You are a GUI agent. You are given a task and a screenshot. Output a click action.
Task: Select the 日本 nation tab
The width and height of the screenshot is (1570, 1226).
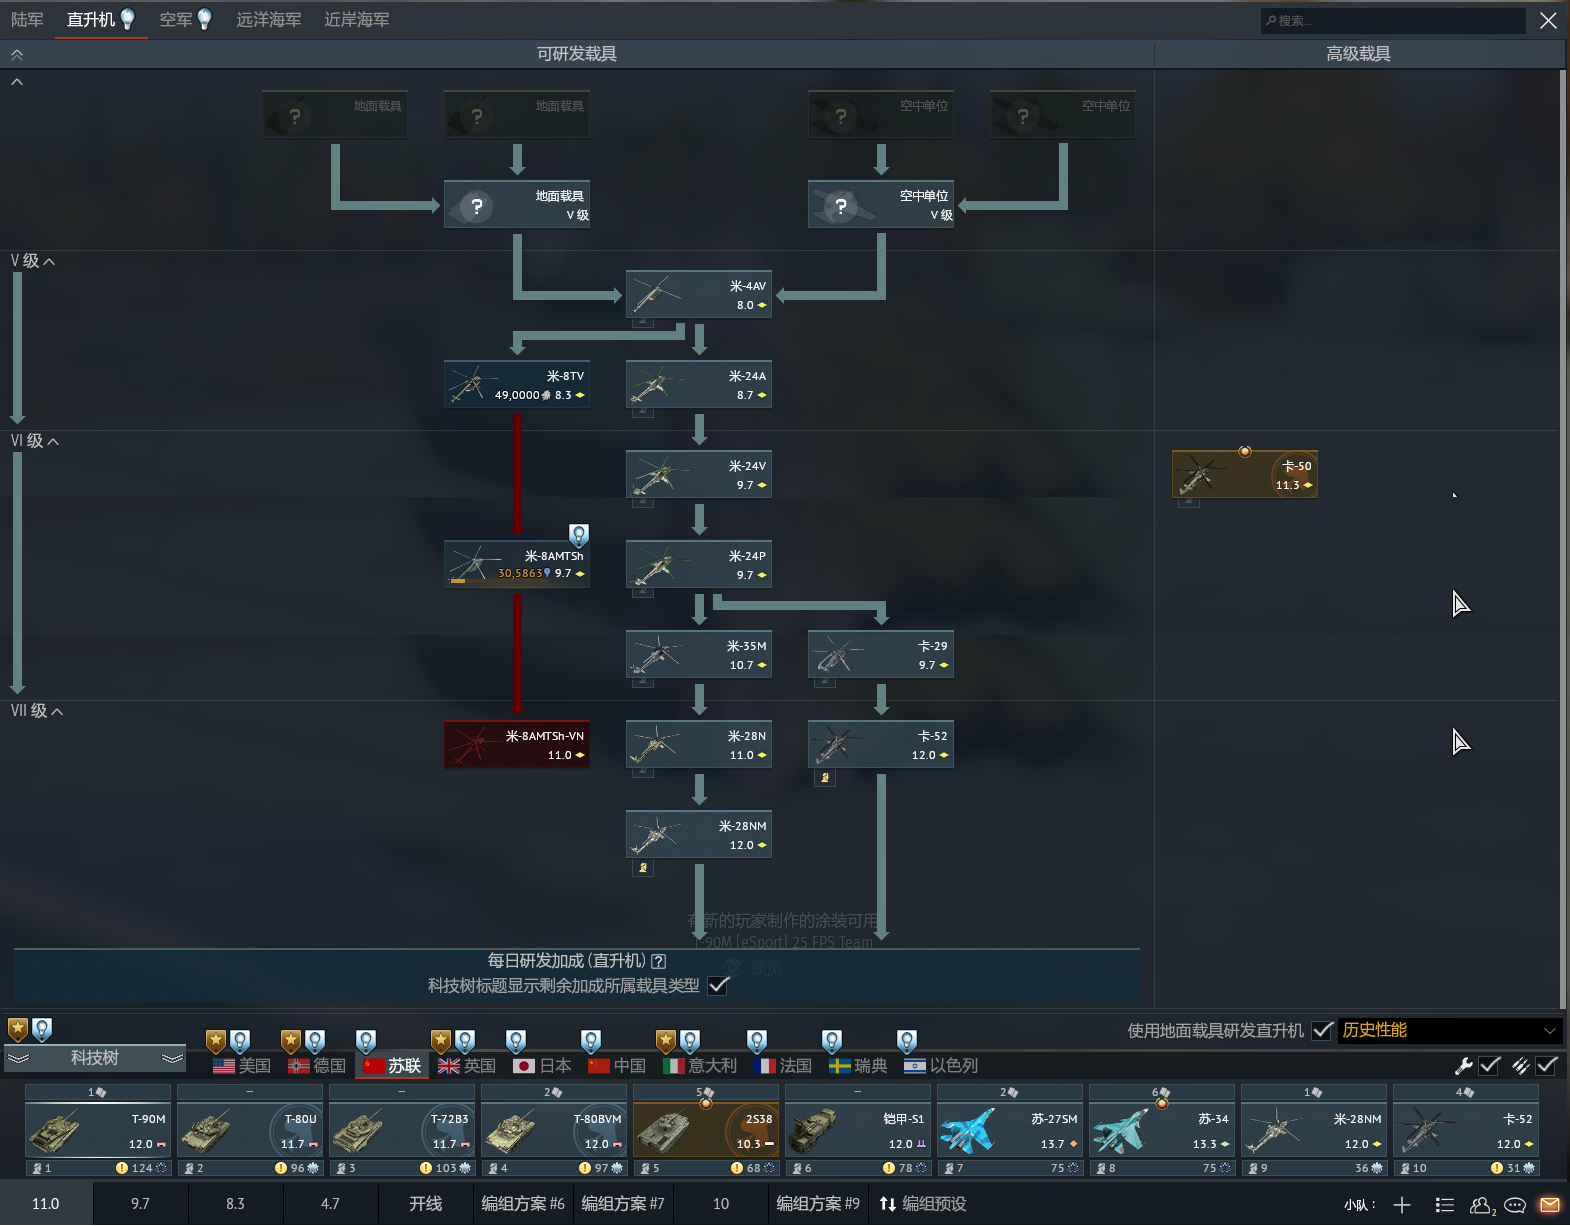coord(542,1066)
